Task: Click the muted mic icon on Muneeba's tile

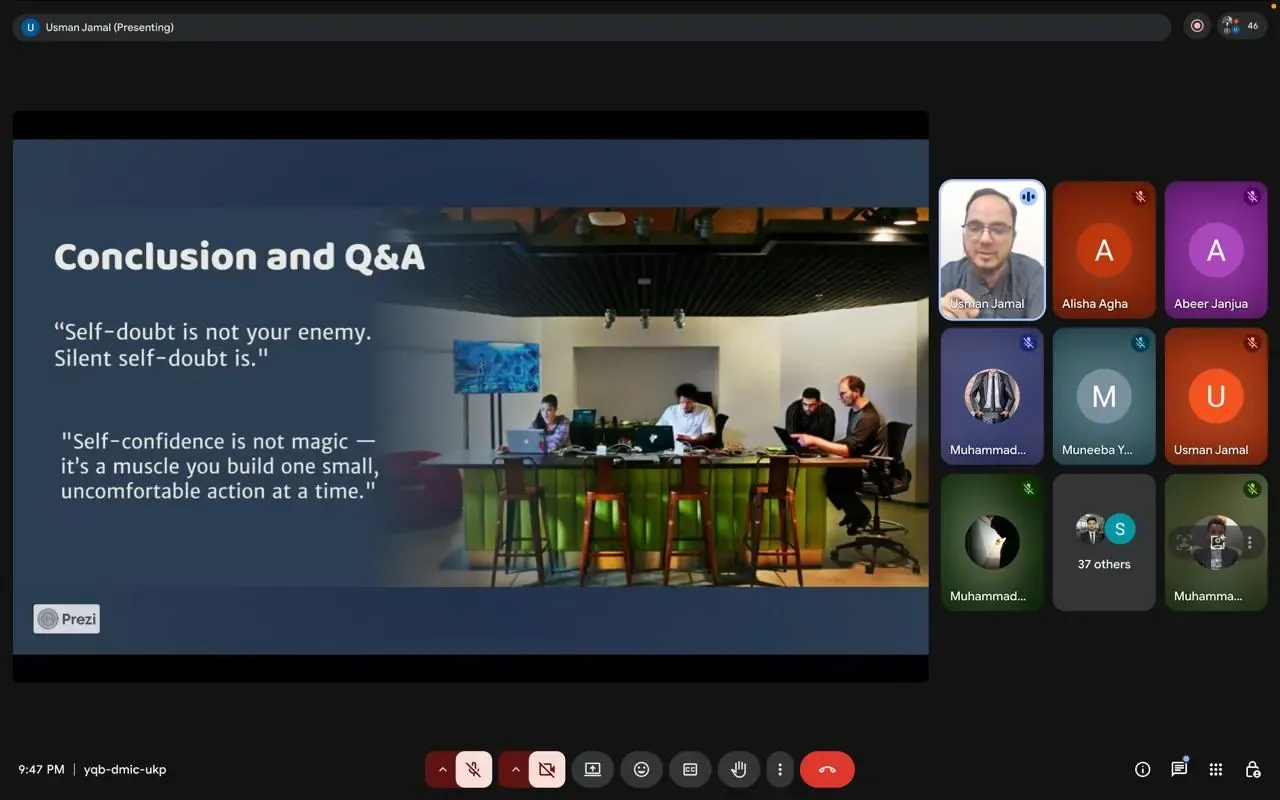Action: tap(1140, 343)
